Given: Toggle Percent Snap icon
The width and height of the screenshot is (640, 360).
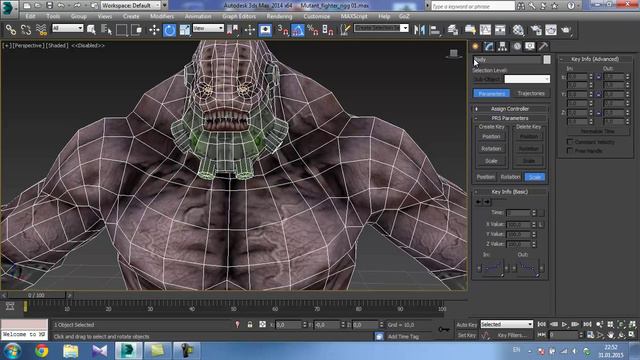Looking at the screenshot, I should pos(313,30).
